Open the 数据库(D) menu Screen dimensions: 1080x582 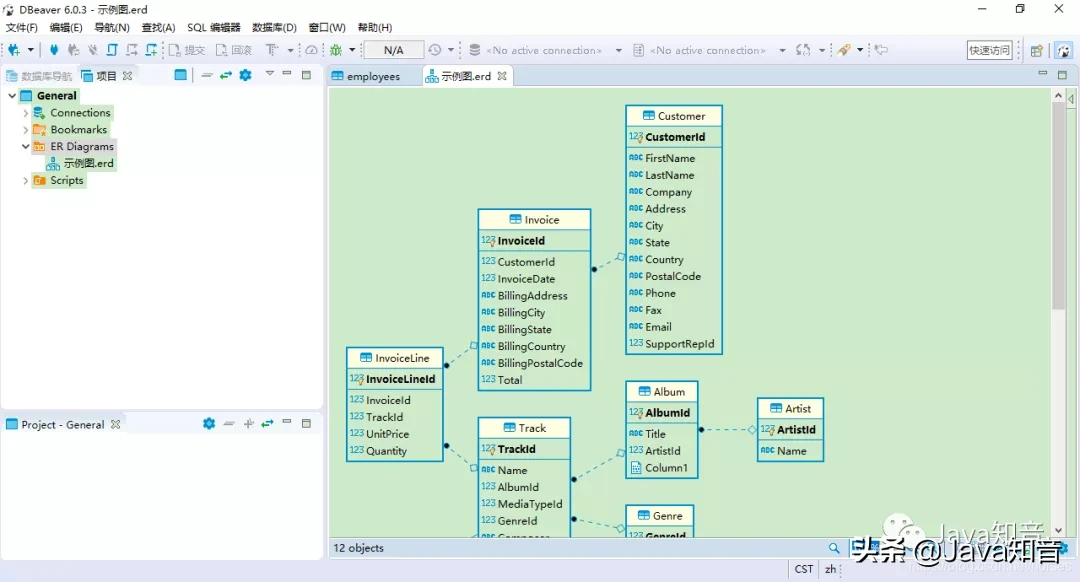coord(274,28)
